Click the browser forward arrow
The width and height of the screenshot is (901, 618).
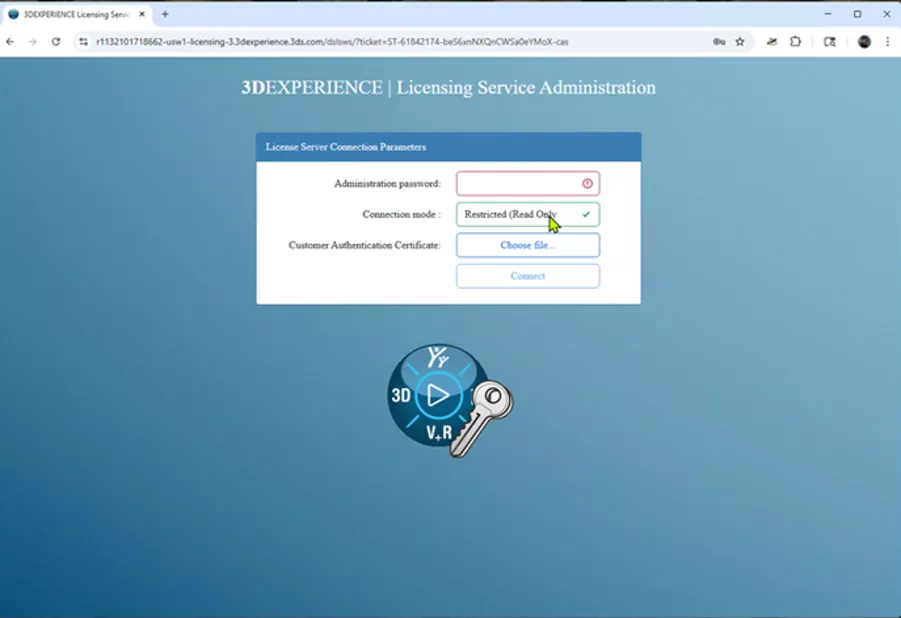click(x=33, y=41)
